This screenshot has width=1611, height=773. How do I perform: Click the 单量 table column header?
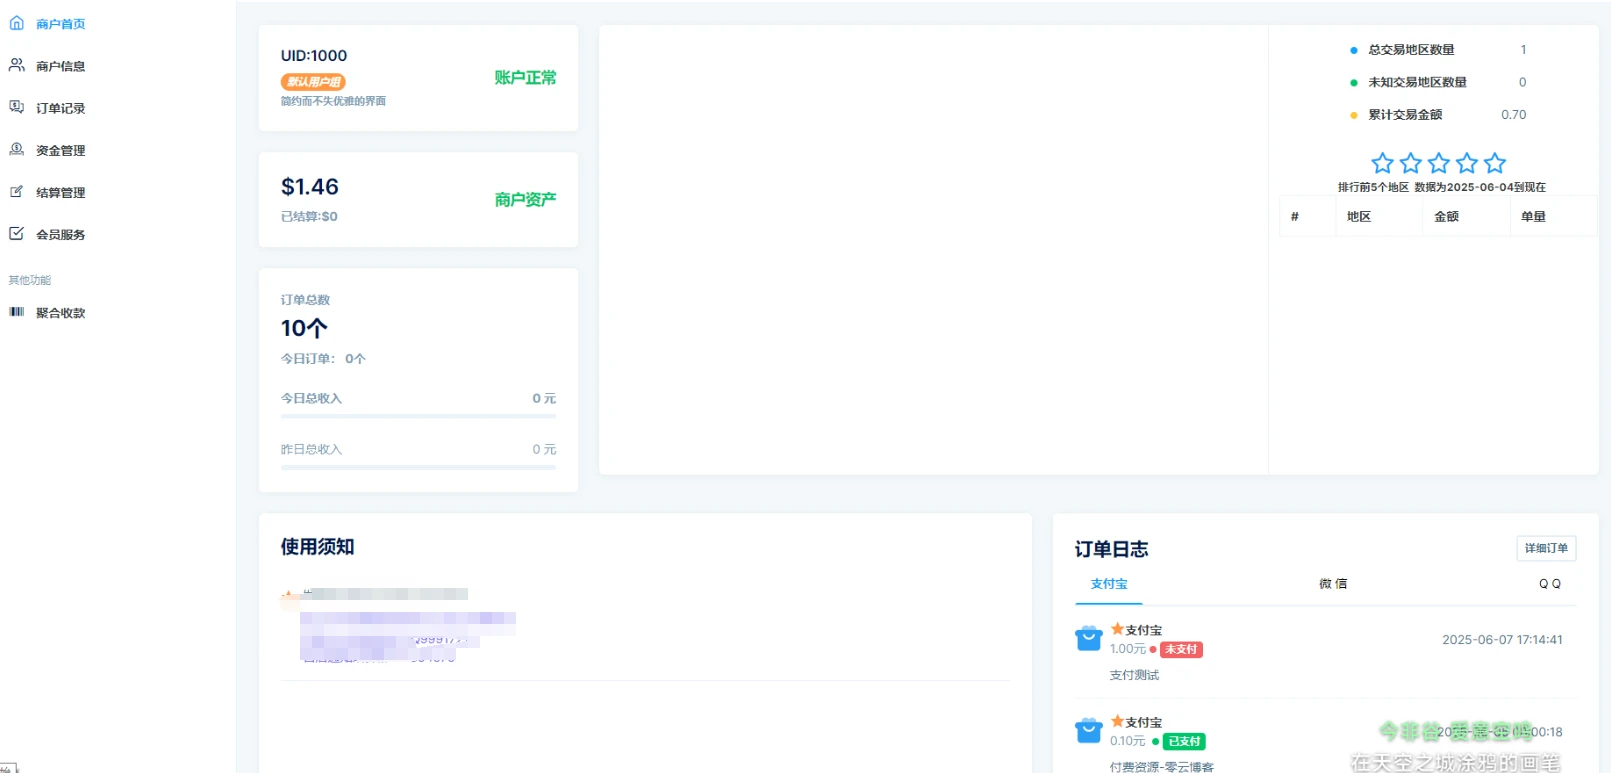1553,217
